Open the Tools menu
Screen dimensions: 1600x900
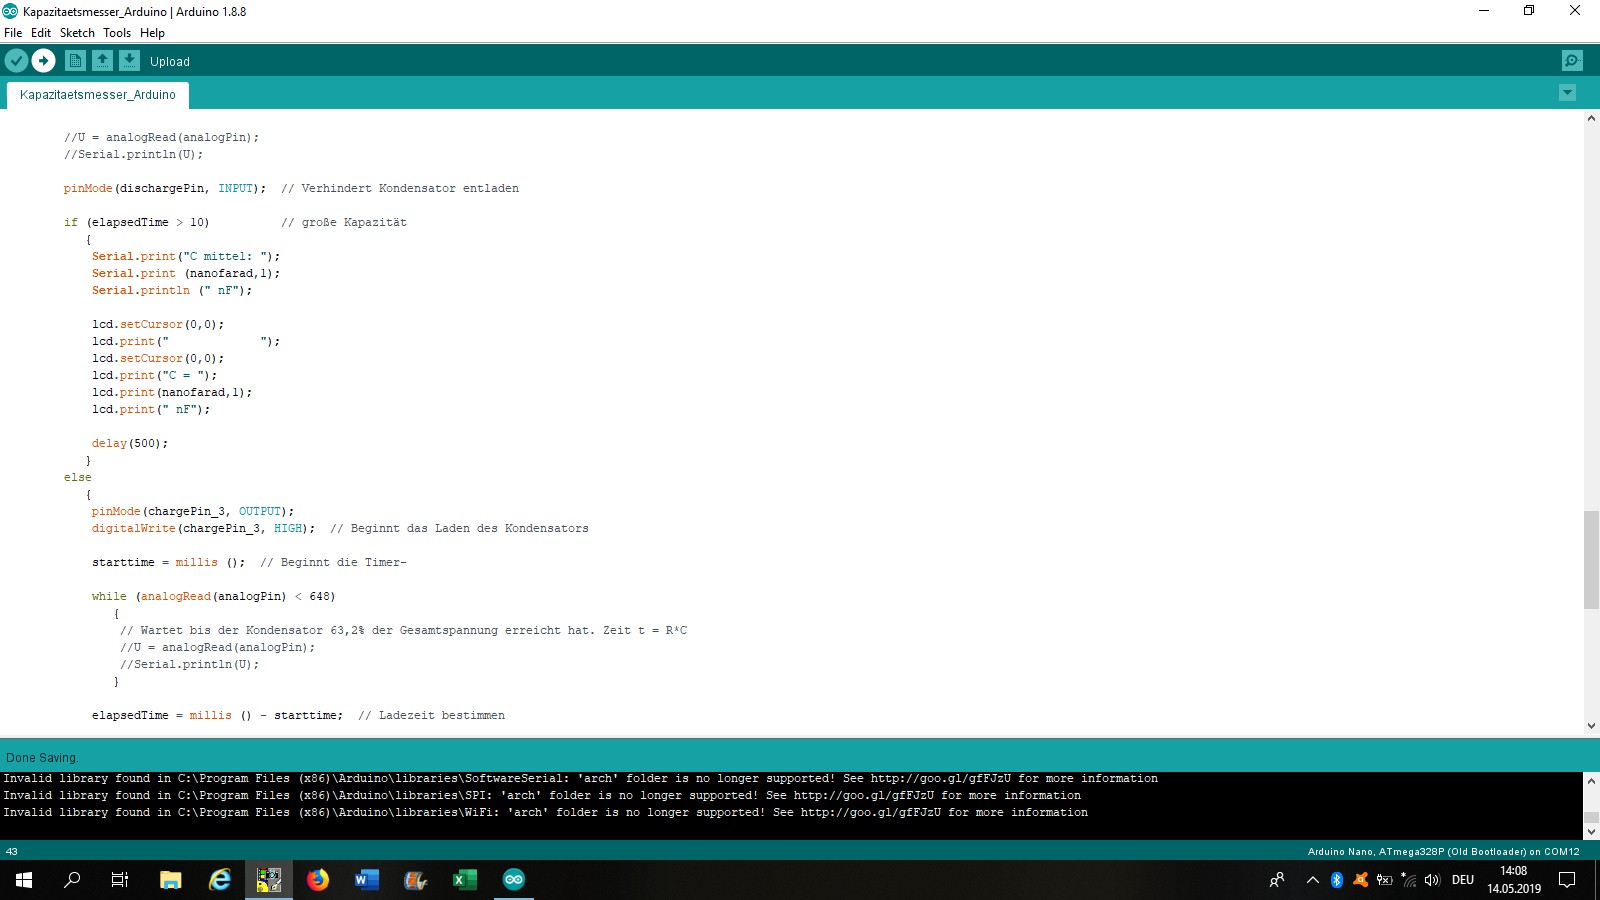point(117,33)
